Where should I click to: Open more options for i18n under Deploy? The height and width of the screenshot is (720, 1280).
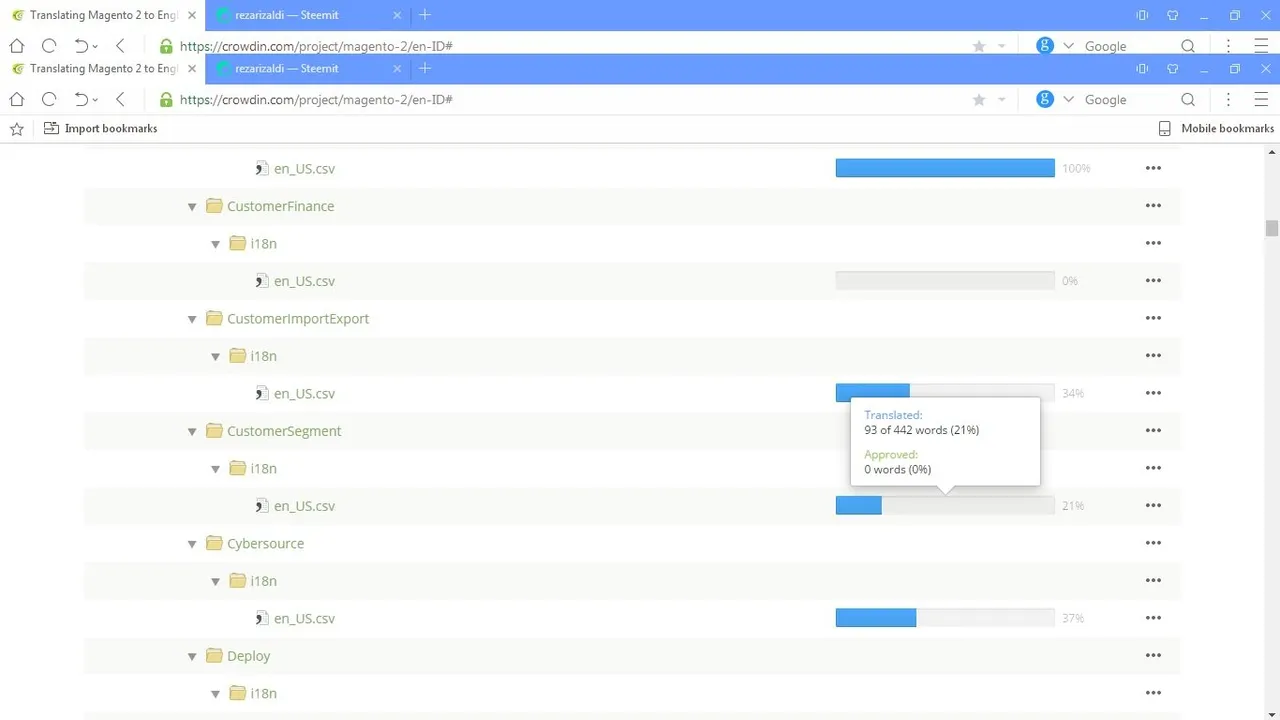(1153, 693)
